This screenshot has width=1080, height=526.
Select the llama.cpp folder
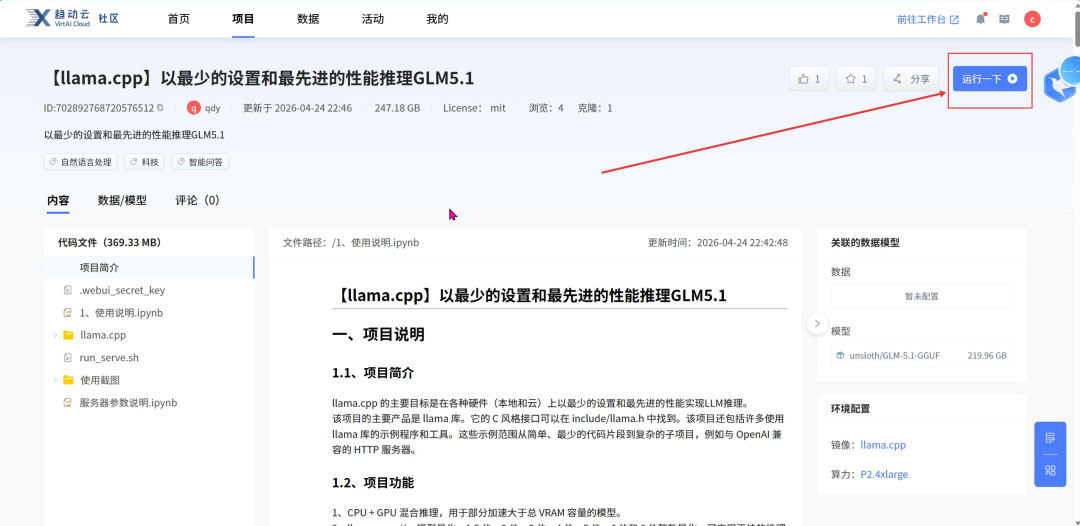(103, 335)
